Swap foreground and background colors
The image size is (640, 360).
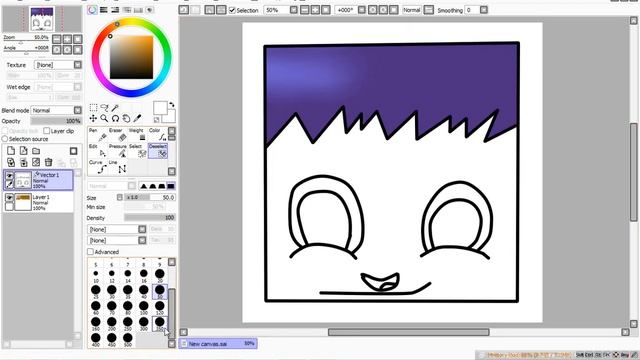point(171,105)
